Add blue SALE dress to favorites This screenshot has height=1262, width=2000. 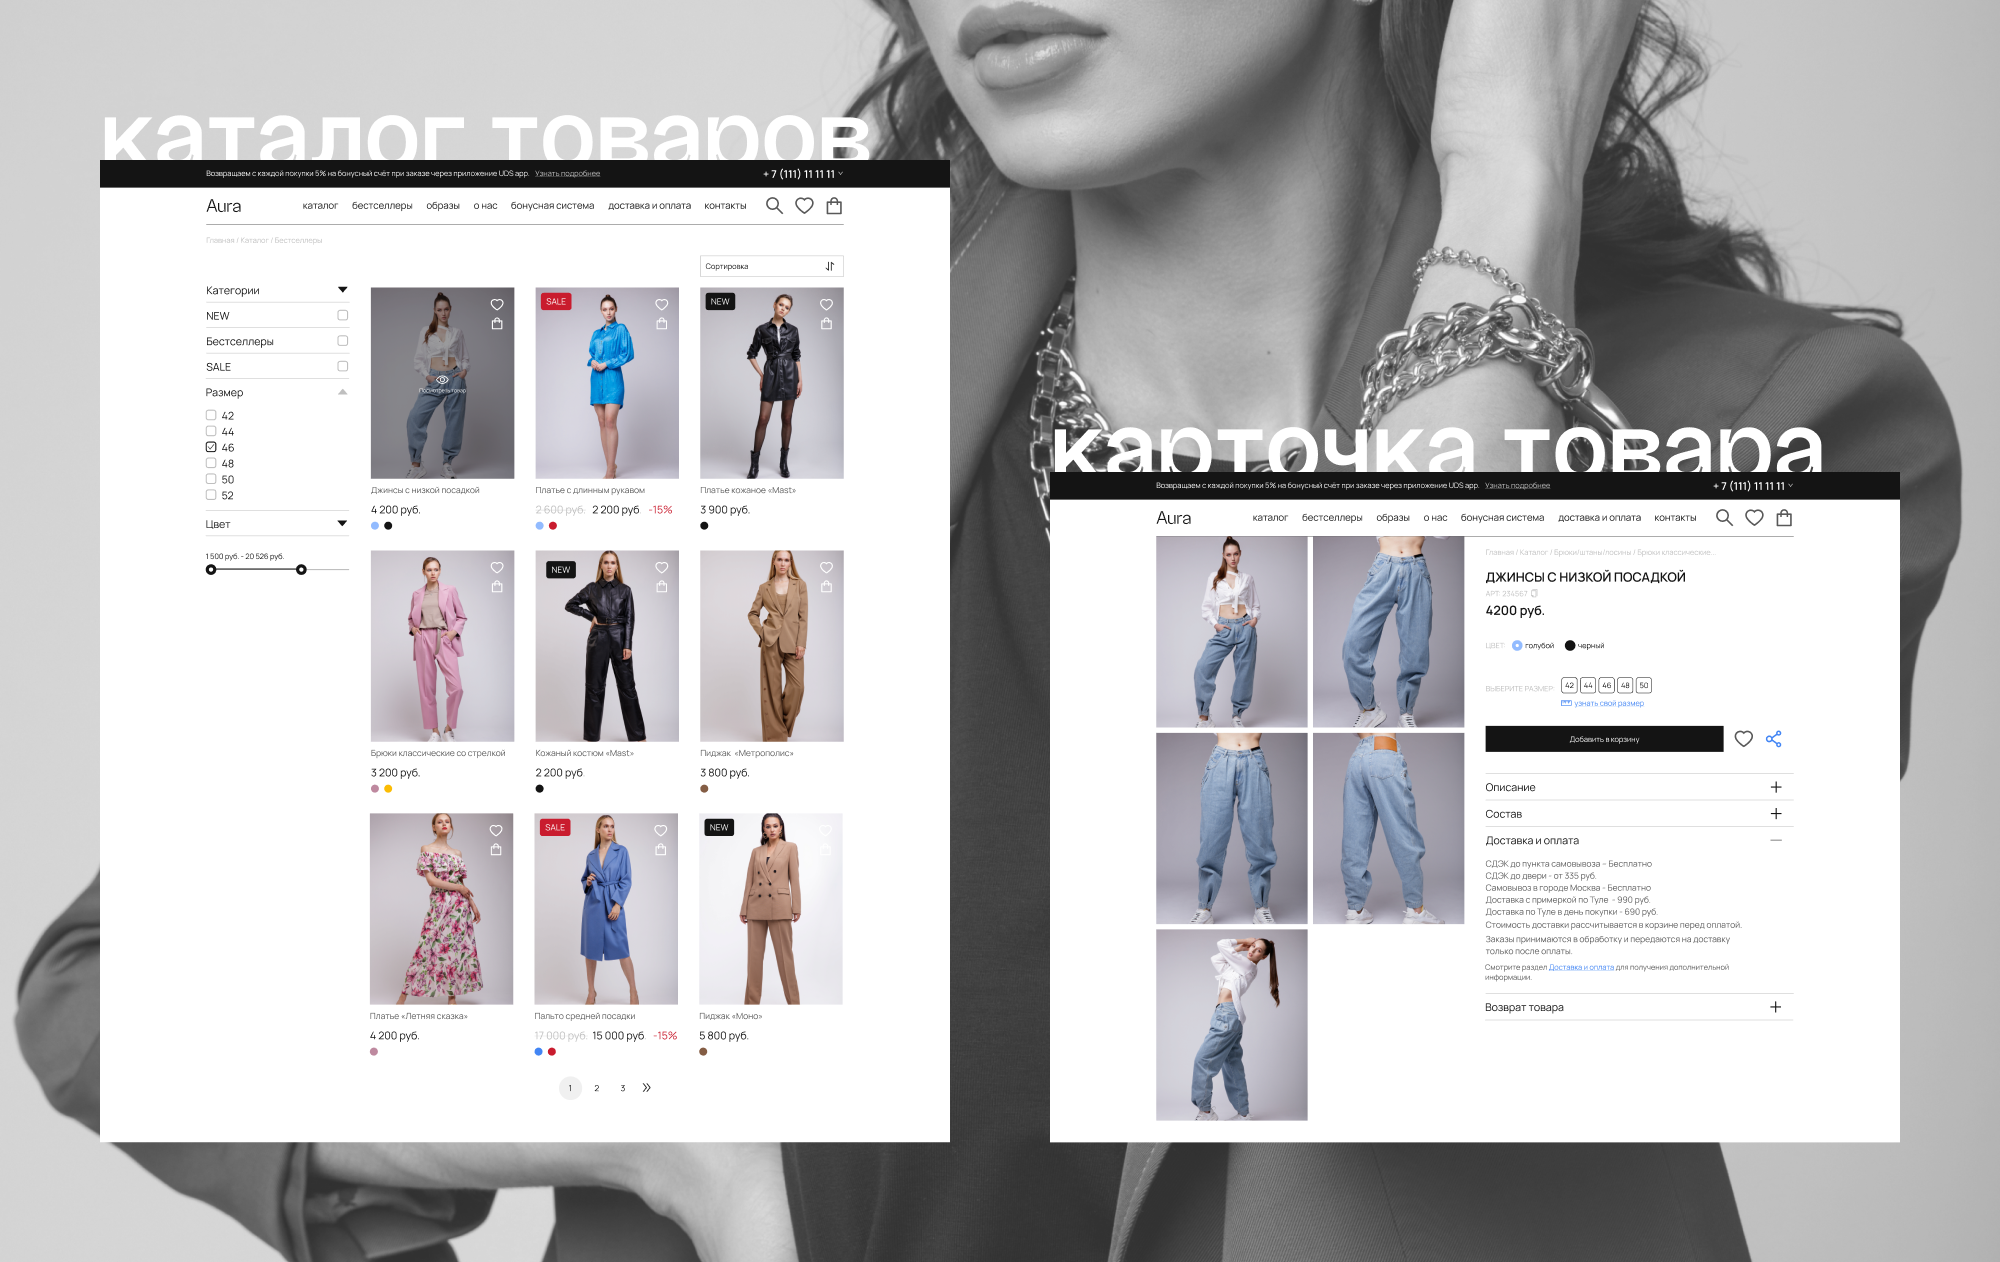coord(661,305)
